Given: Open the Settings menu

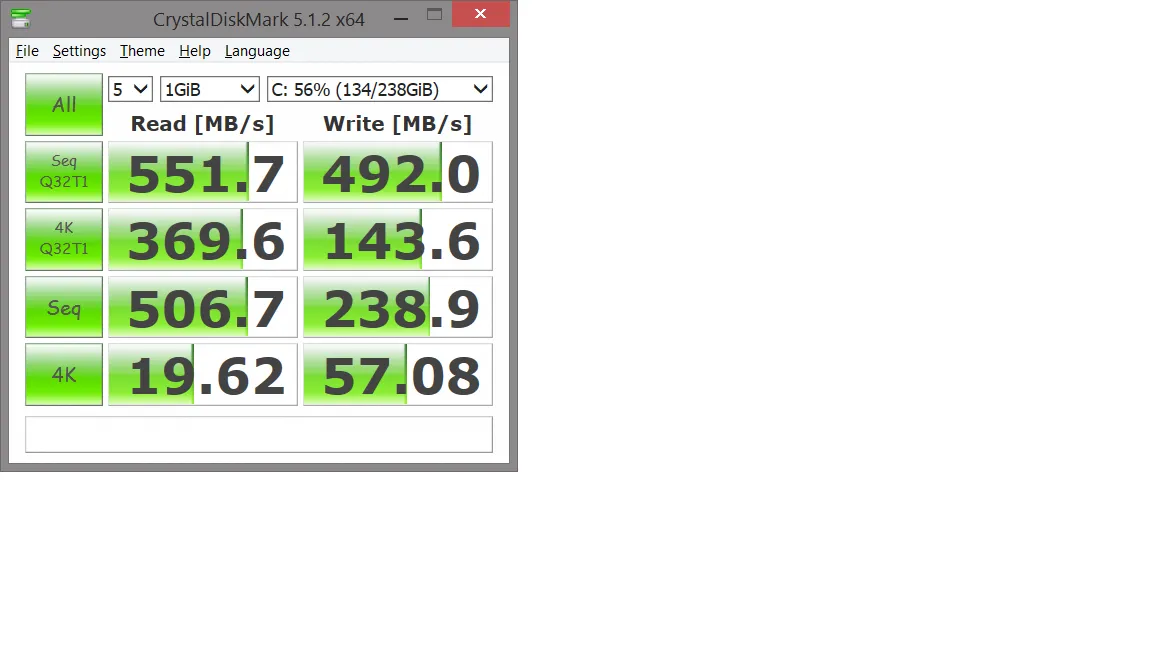Looking at the screenshot, I should point(79,51).
